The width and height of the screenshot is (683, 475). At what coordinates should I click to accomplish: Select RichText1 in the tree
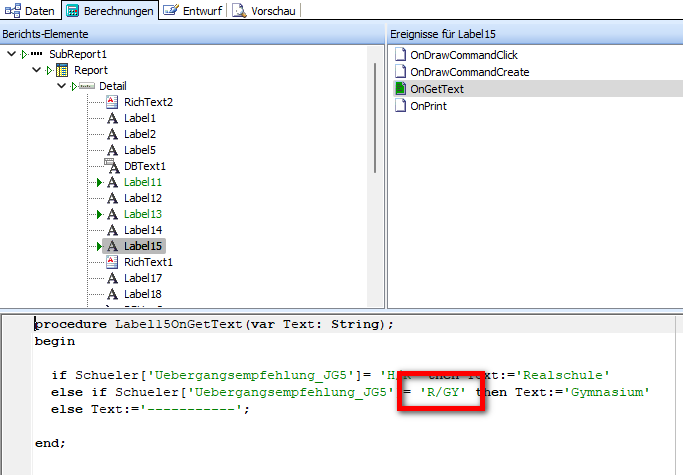[148, 262]
